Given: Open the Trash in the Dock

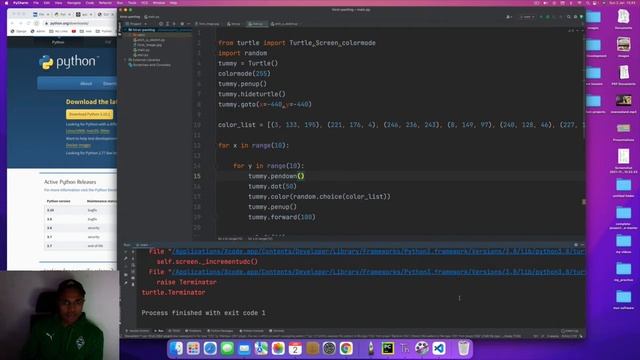Looking at the screenshot, I should click(x=463, y=349).
